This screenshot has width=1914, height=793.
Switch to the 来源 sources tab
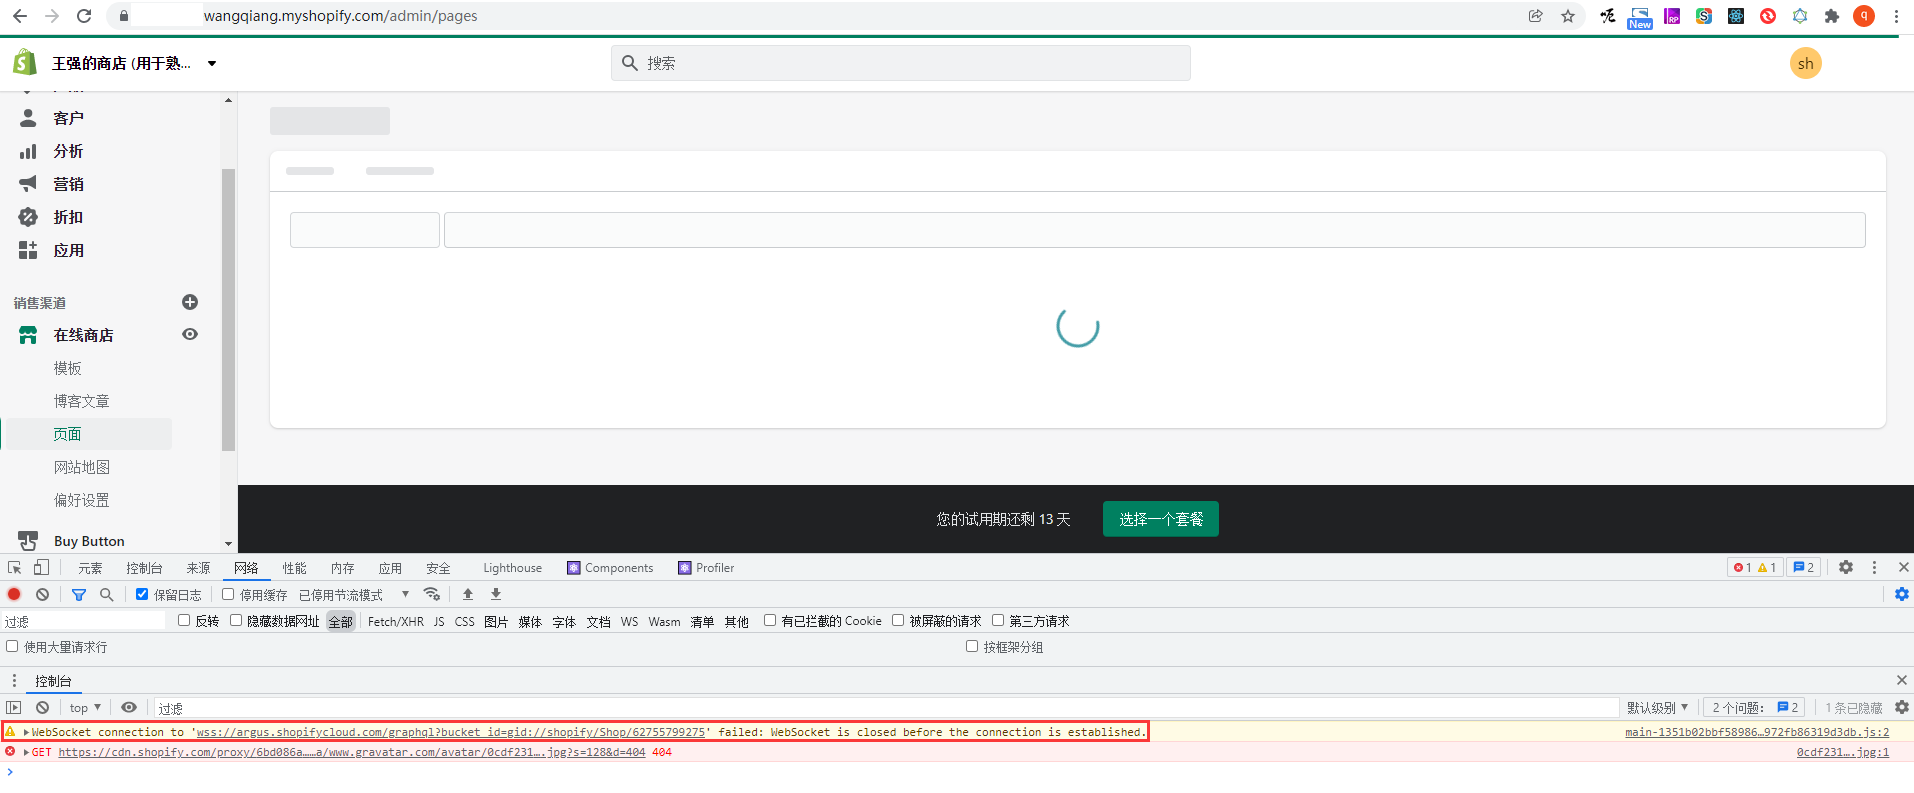pyautogui.click(x=198, y=568)
